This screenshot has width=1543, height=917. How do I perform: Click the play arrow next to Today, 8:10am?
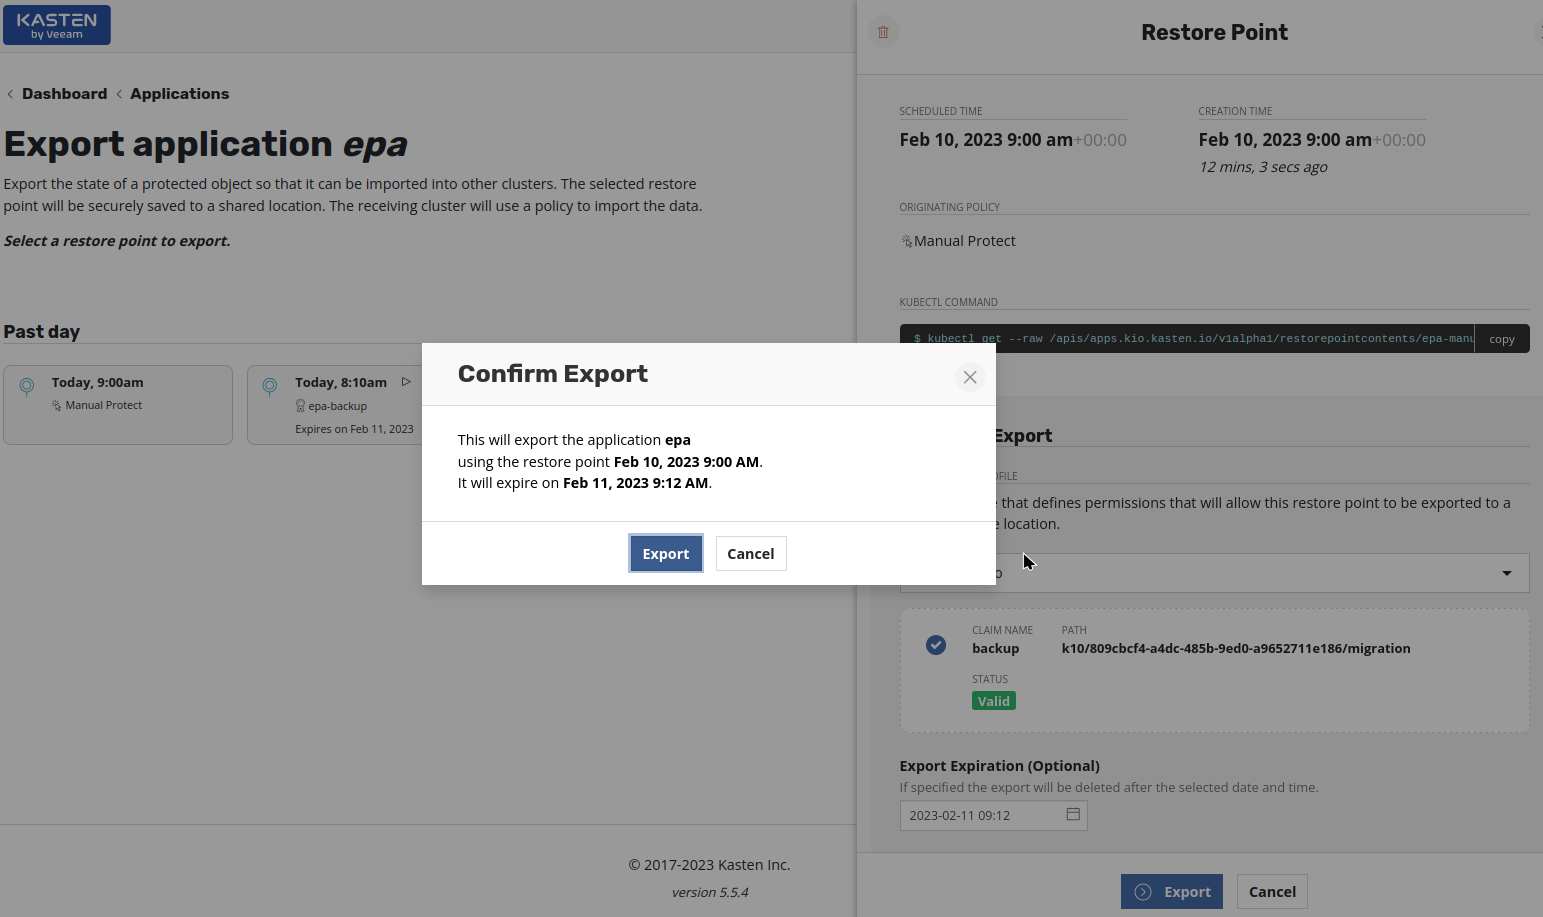click(406, 382)
